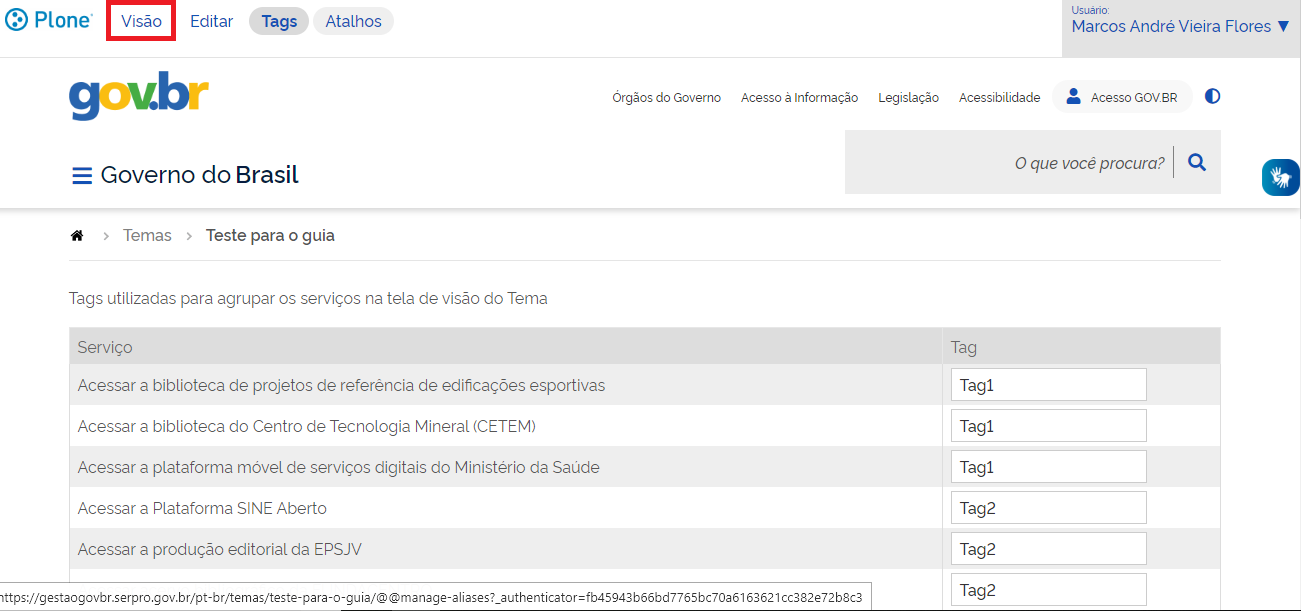Open the Atalhos tab

(353, 21)
